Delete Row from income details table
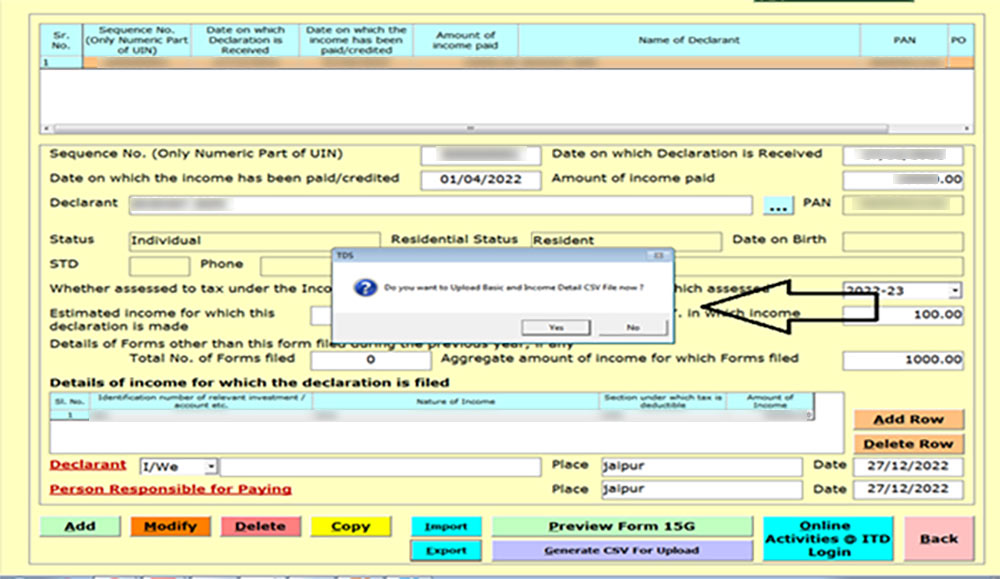Viewport: 1000px width, 579px height. [x=908, y=443]
